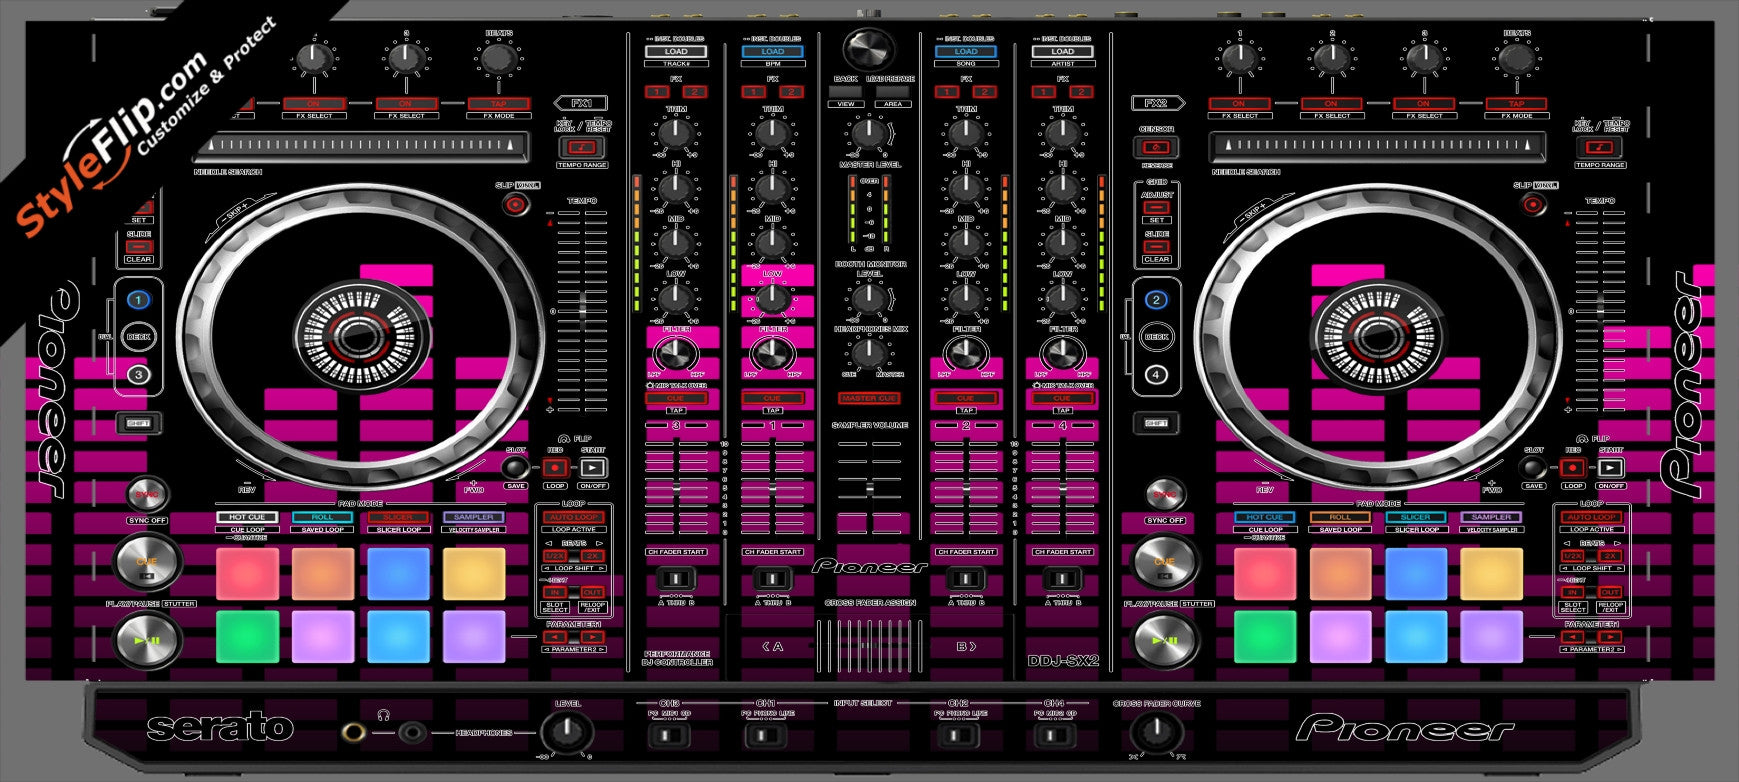Viewport: 1739px width, 782px height.
Task: Click right deck PARAMETER1 left arrow
Action: [x=1573, y=636]
